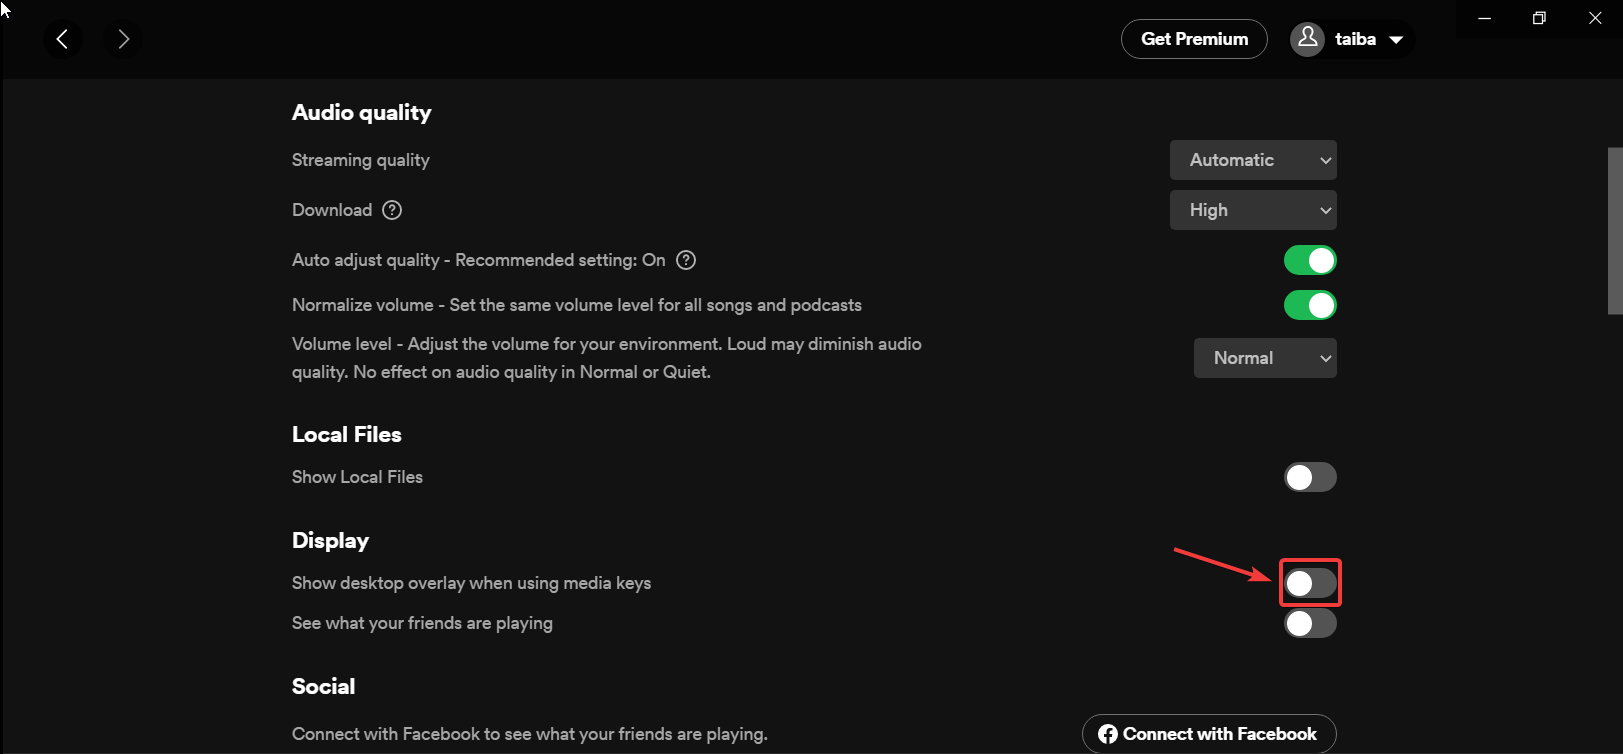The width and height of the screenshot is (1623, 754).
Task: Click the taiba profile avatar icon
Action: click(1307, 39)
